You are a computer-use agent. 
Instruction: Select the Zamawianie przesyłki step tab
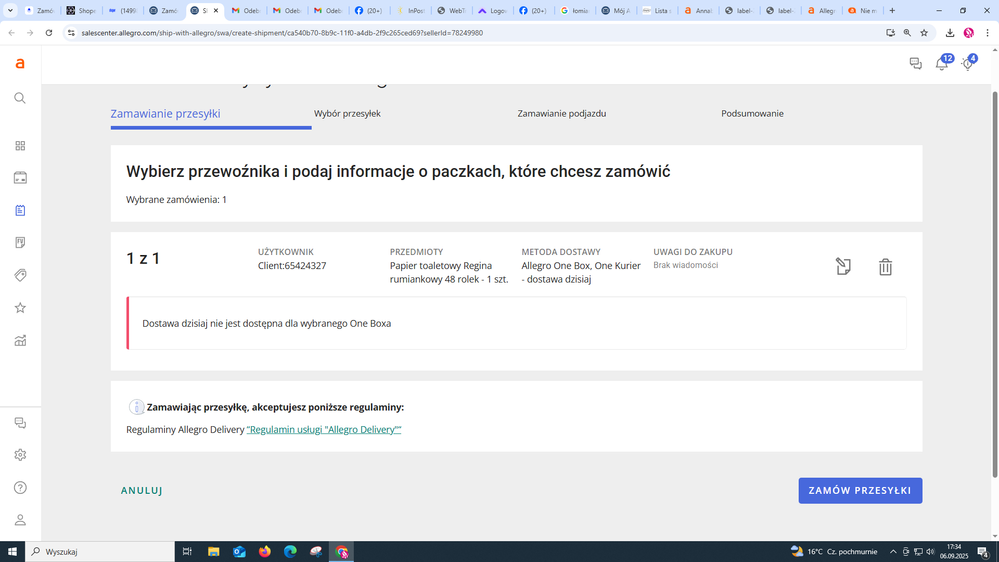pyautogui.click(x=166, y=113)
